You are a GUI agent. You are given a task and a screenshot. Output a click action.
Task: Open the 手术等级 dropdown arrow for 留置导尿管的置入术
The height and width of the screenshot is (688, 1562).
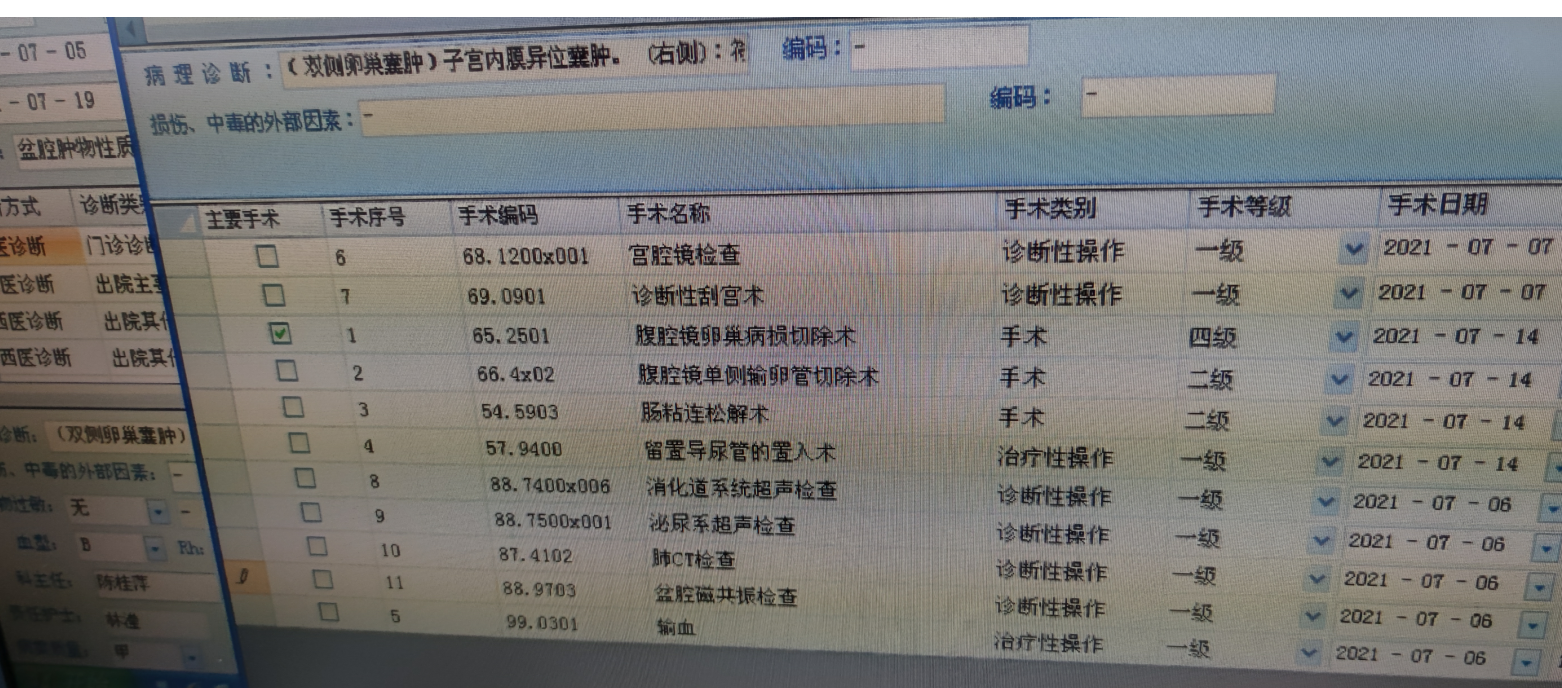click(x=1329, y=463)
